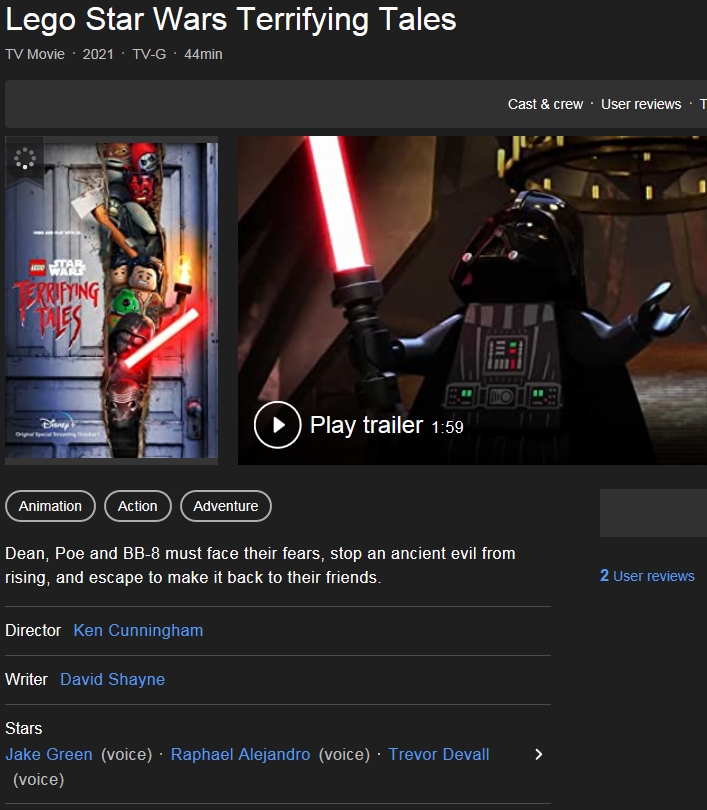View Raphael Alejandro's profile
Viewport: 707px width, 810px height.
point(240,754)
